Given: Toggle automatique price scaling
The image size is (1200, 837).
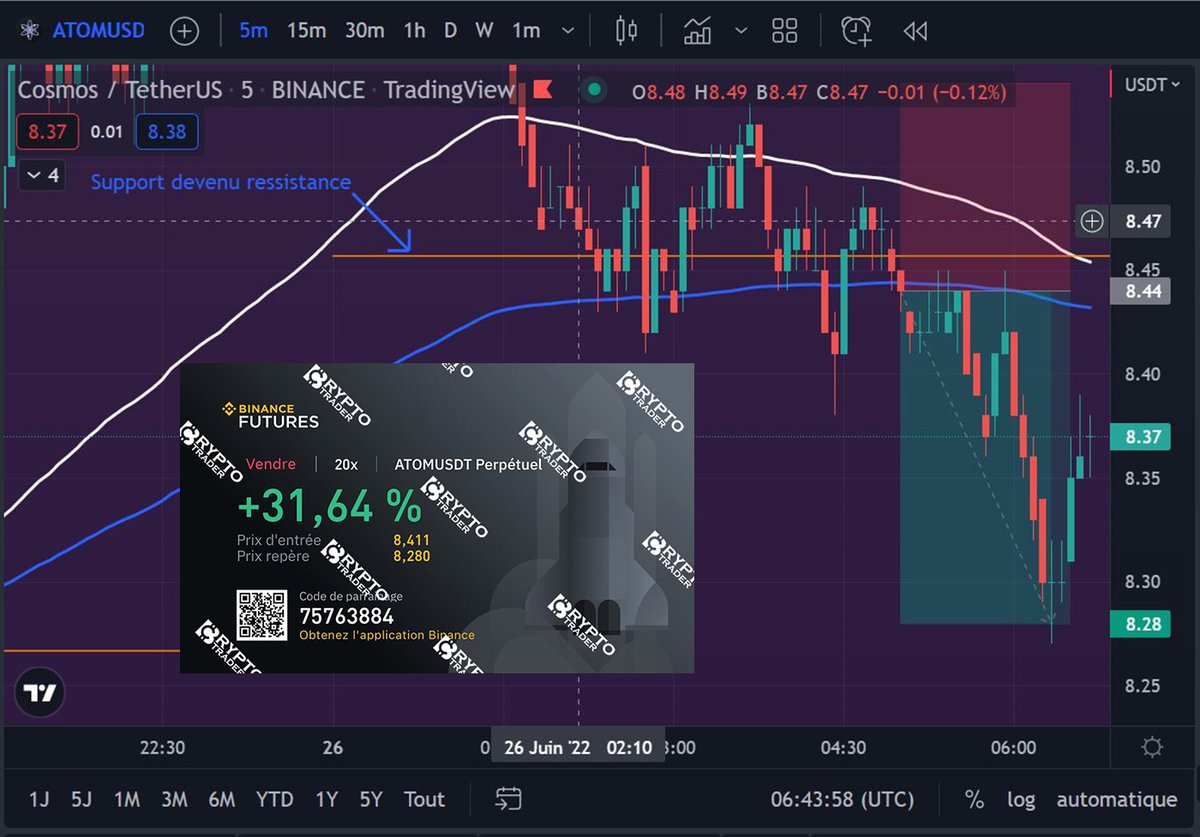Looking at the screenshot, I should coord(1117,799).
